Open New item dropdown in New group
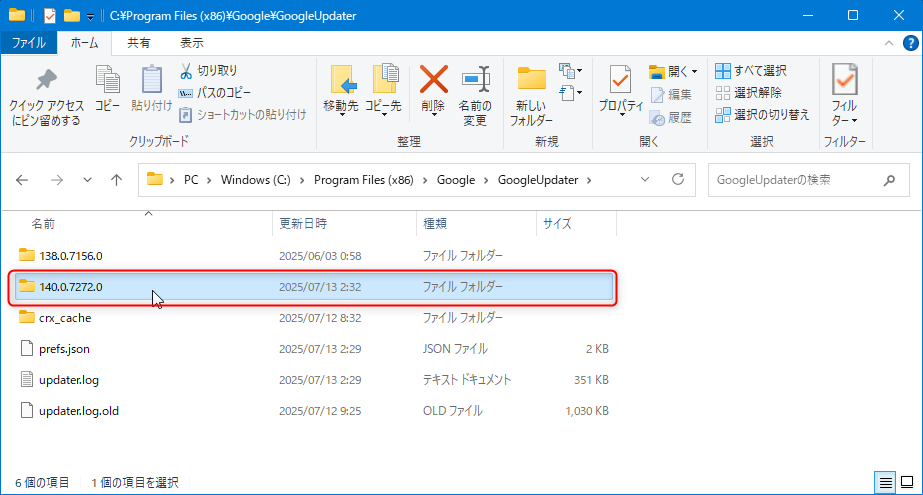923x495 pixels. pyautogui.click(x=570, y=71)
